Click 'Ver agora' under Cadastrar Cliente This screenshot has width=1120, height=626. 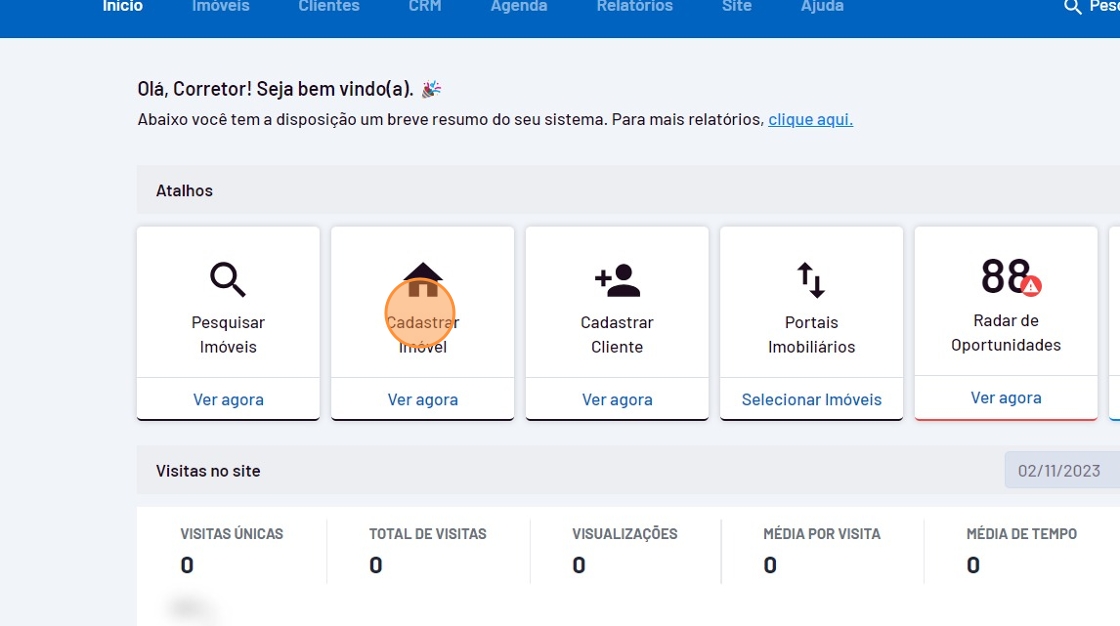[x=617, y=400]
